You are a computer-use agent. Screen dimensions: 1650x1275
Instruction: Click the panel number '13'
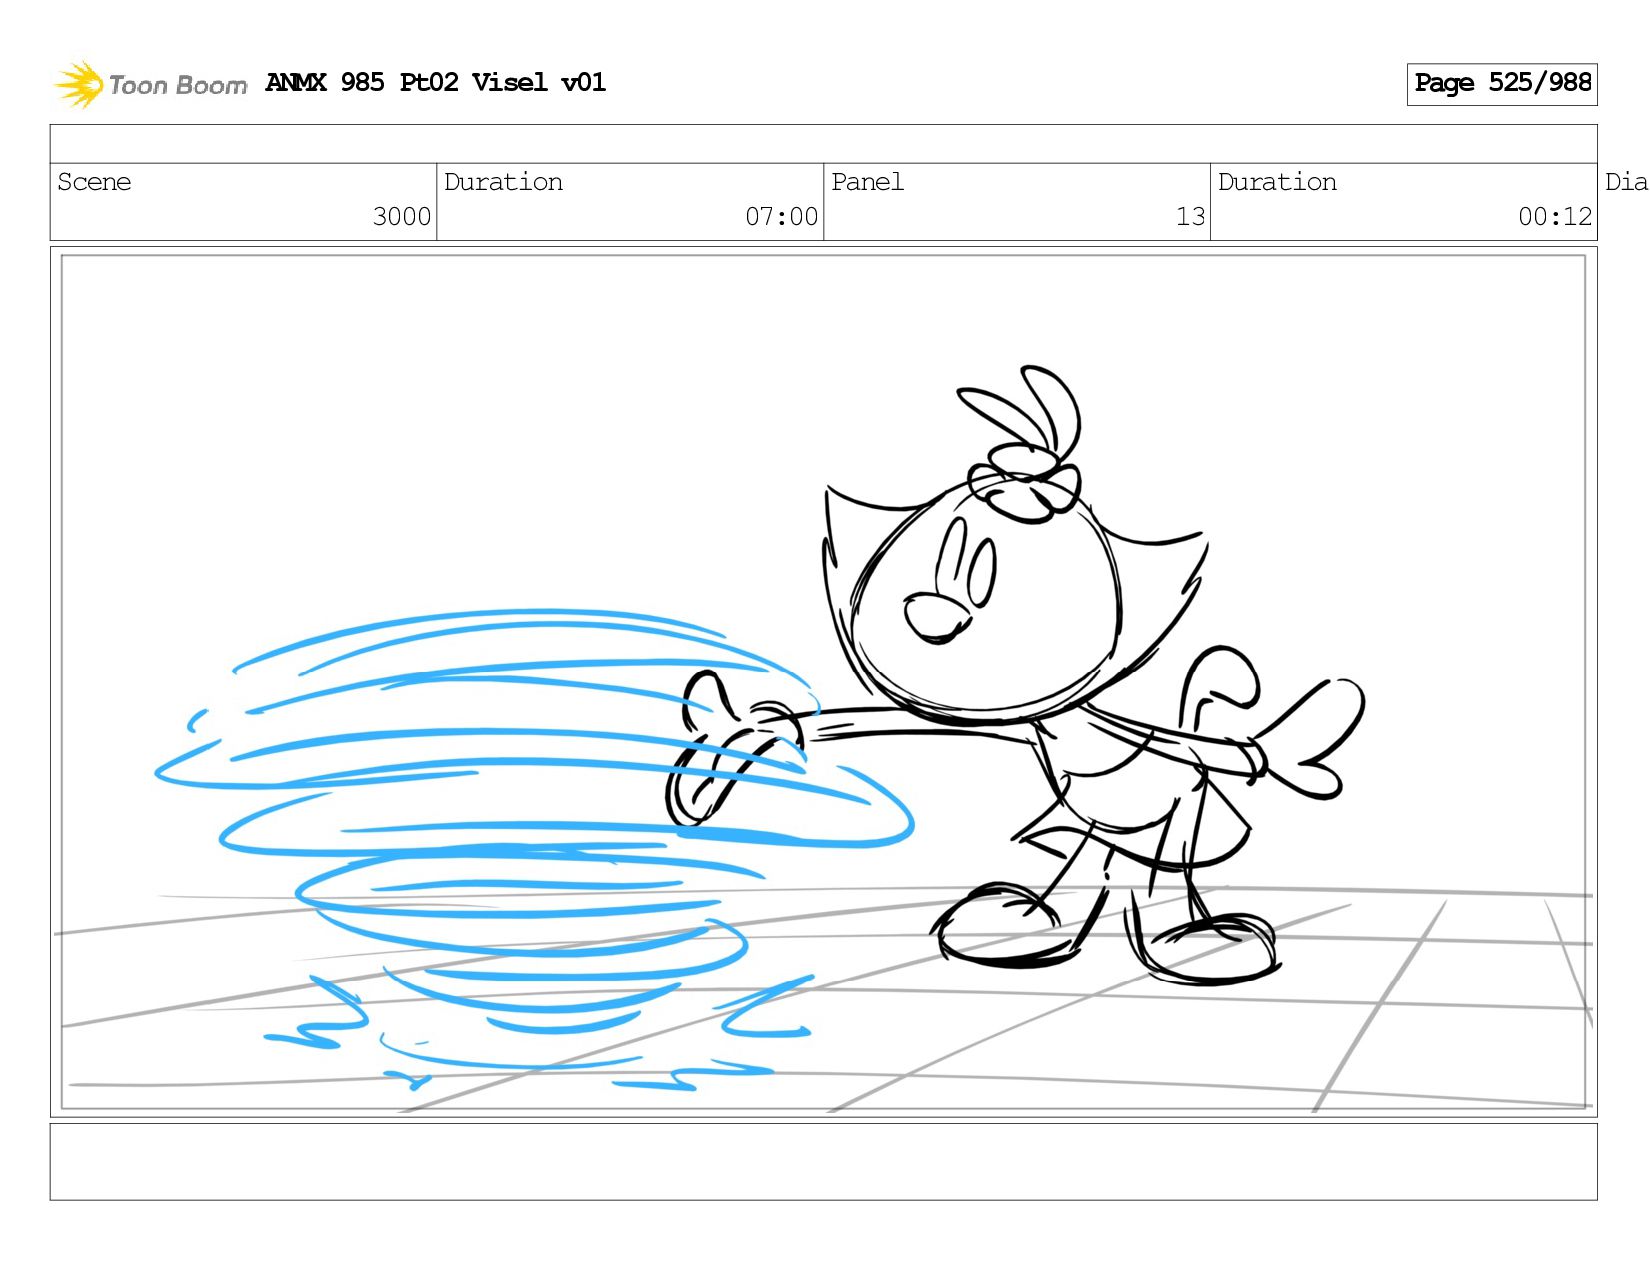(1190, 216)
